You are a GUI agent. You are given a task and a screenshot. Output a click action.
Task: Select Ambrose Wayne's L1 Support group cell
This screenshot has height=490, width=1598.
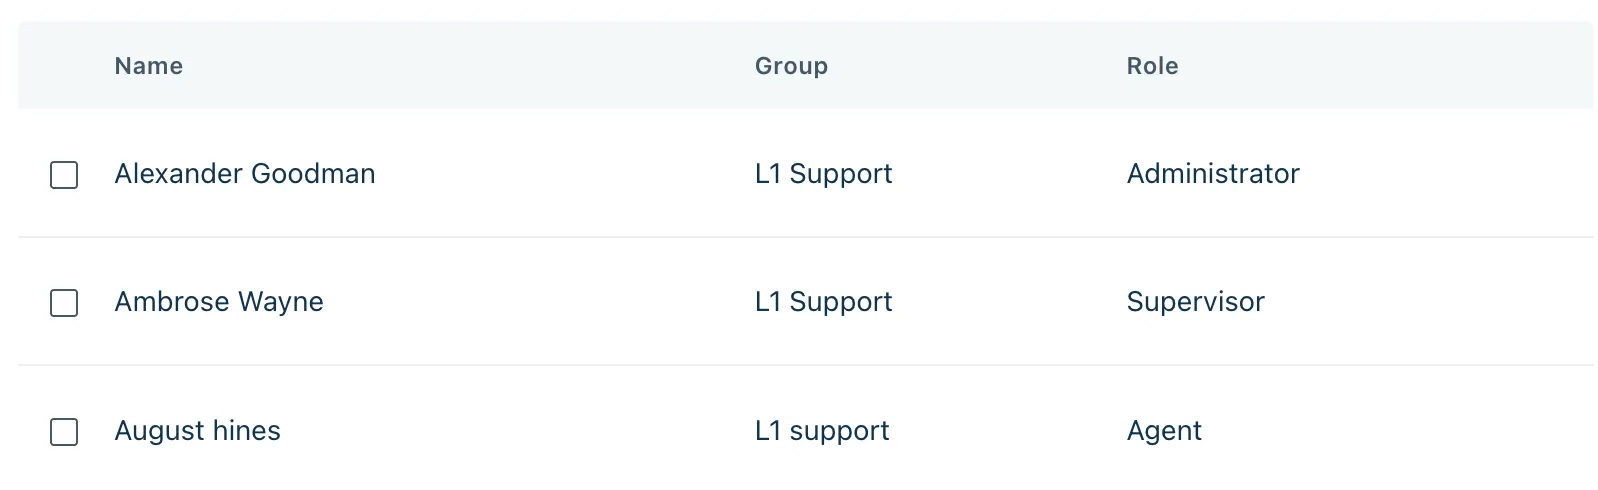point(823,302)
